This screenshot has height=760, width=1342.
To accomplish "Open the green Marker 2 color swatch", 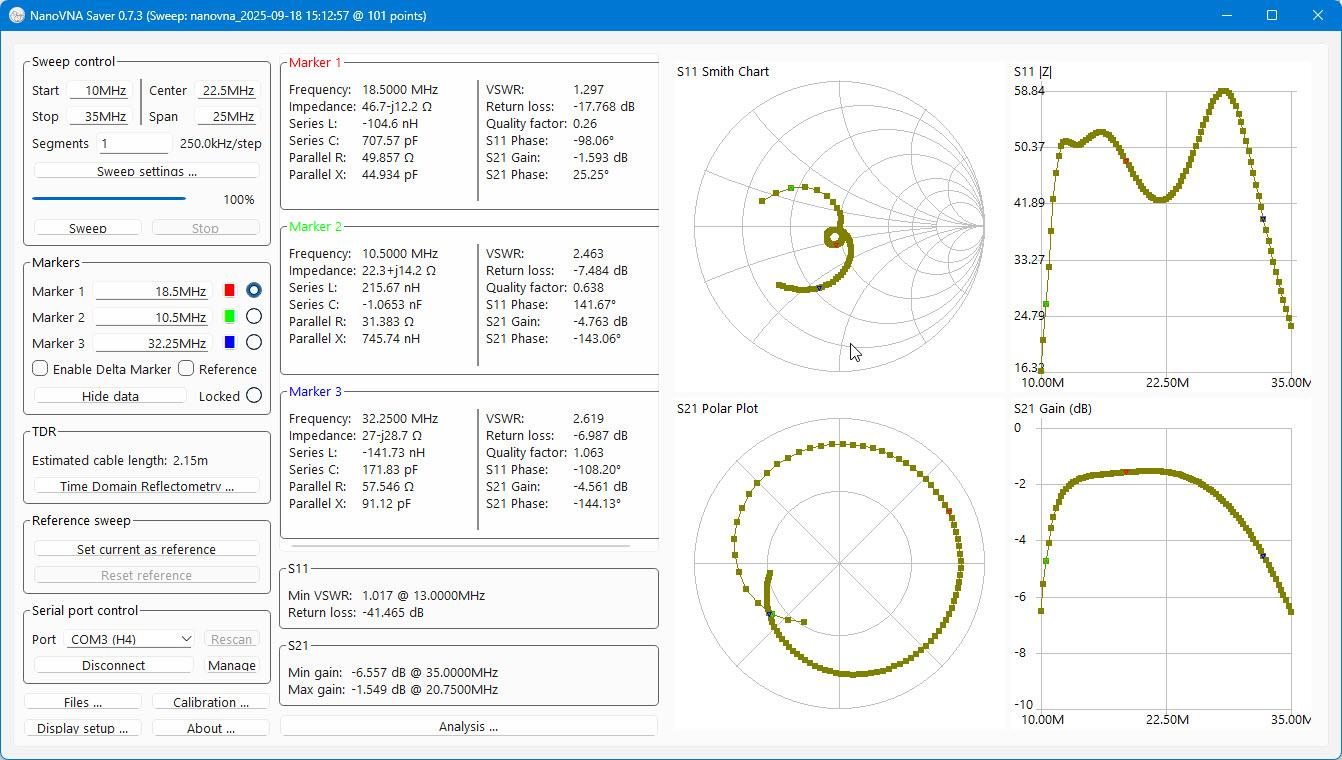I will [229, 317].
